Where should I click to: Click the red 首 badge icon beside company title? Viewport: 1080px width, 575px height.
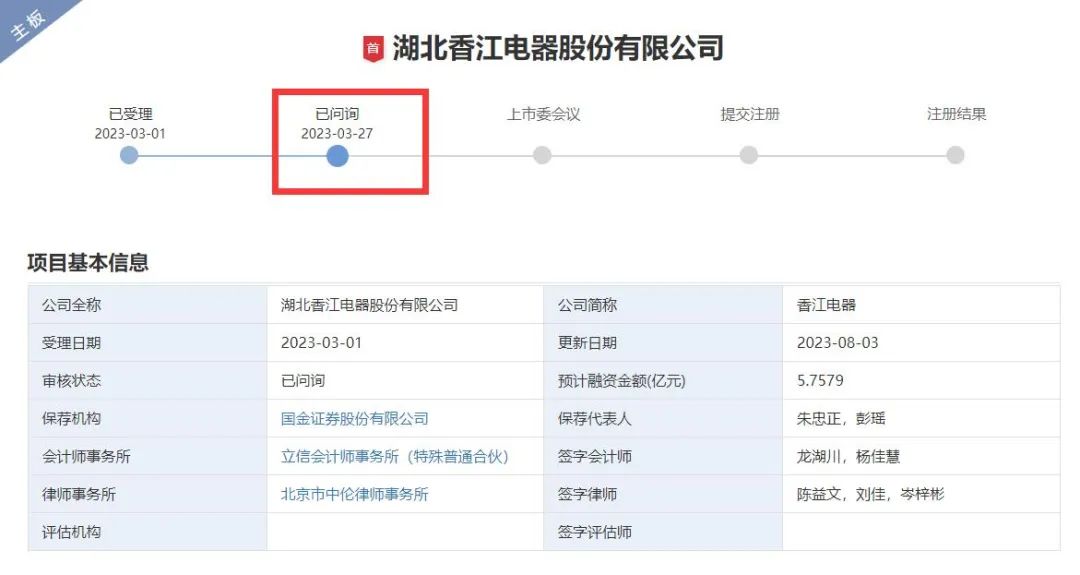[x=373, y=48]
